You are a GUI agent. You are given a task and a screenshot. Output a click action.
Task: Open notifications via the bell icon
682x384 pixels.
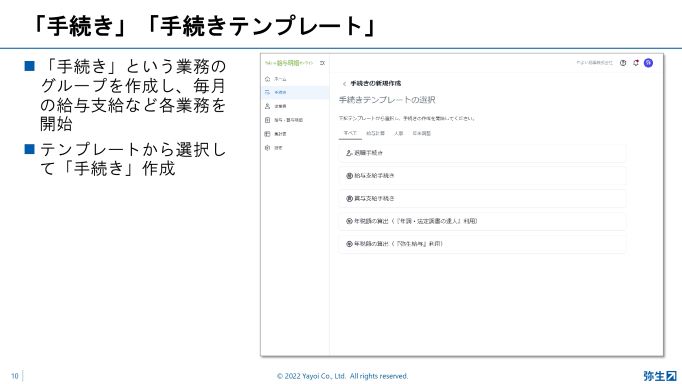[636, 63]
